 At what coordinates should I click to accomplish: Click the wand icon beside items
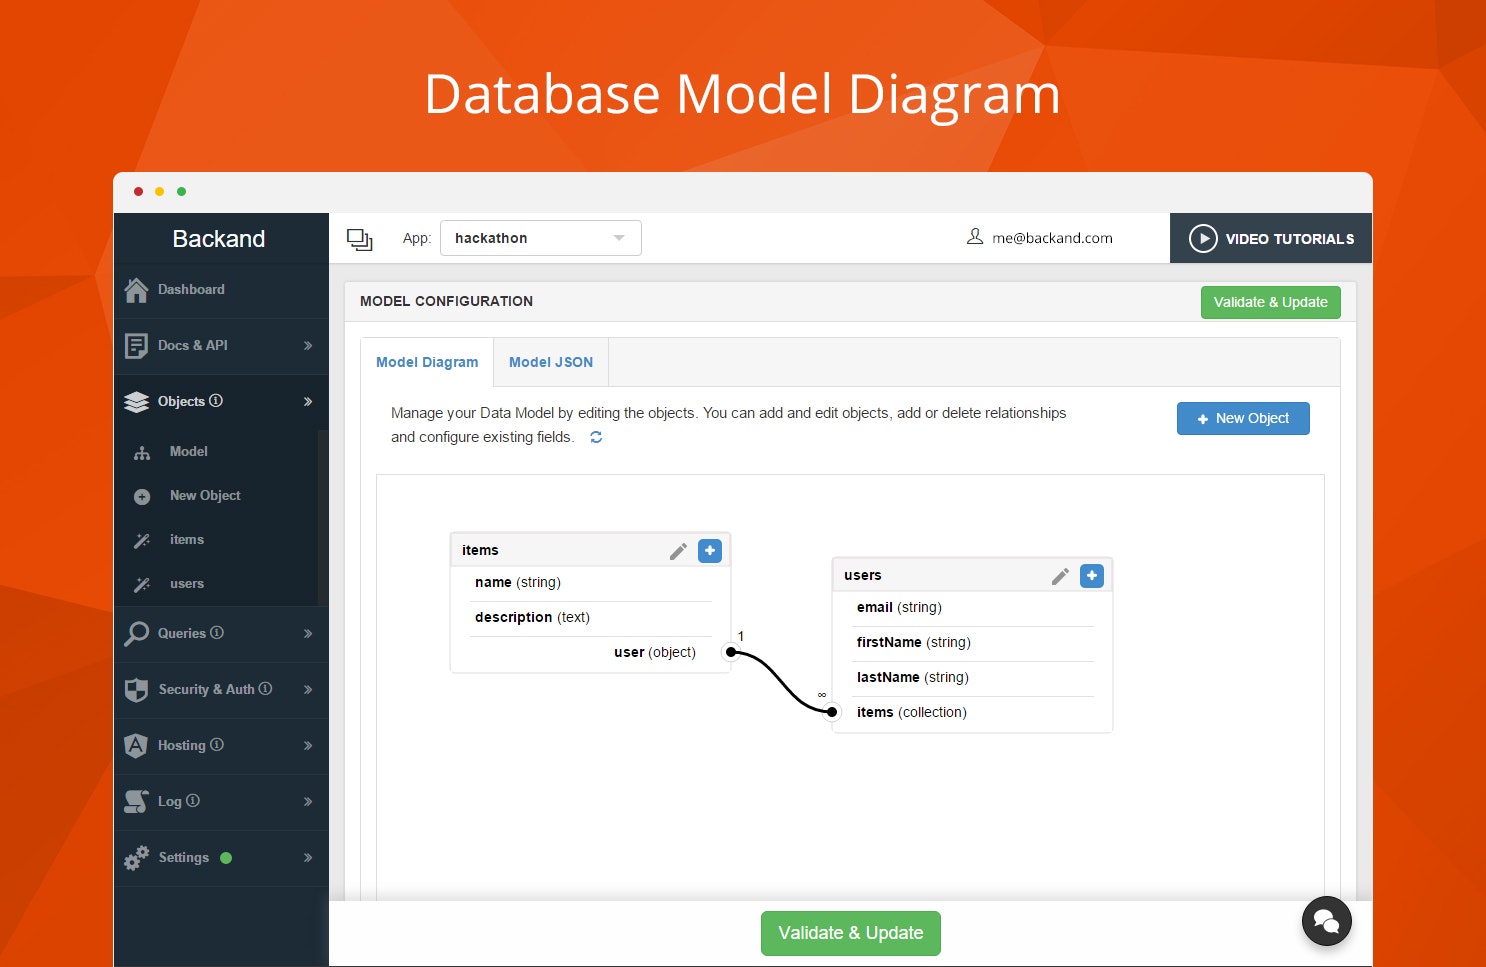pyautogui.click(x=142, y=541)
